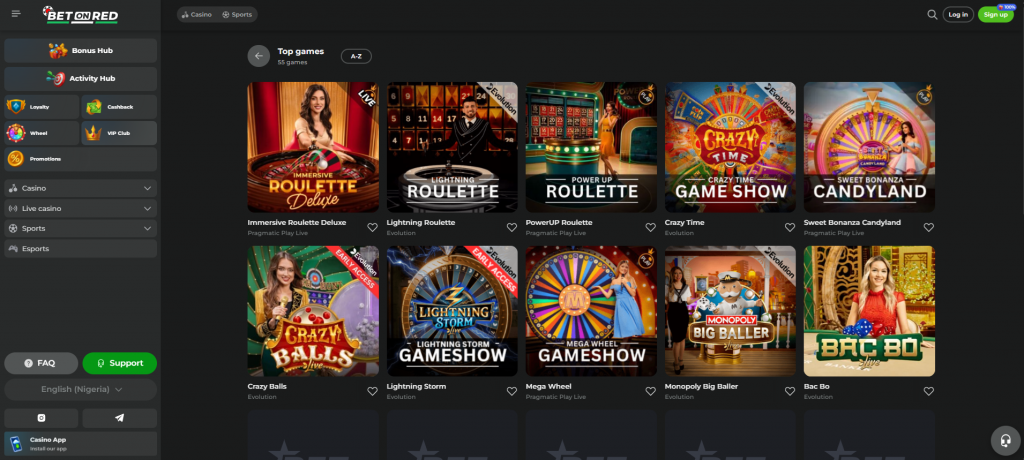Image resolution: width=1024 pixels, height=460 pixels.
Task: Favorite Bac Bo with heart icon
Action: tap(929, 391)
